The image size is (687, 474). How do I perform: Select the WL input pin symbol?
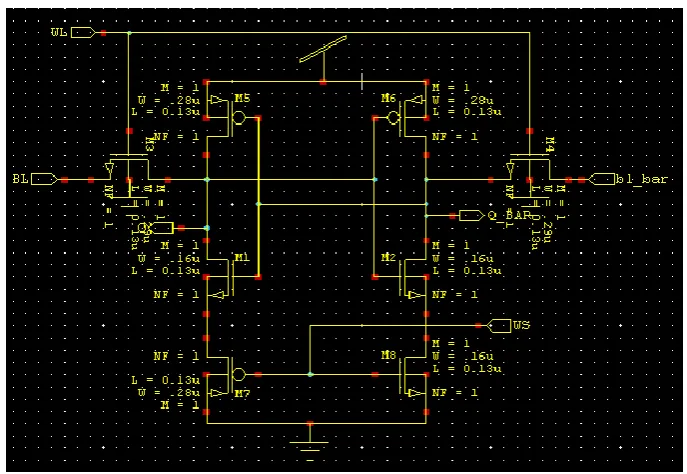point(83,32)
